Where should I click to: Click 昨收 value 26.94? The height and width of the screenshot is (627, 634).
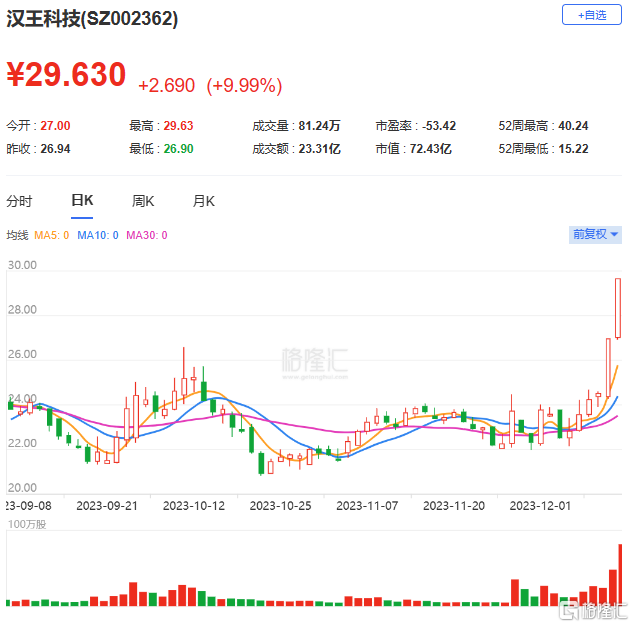(55, 149)
